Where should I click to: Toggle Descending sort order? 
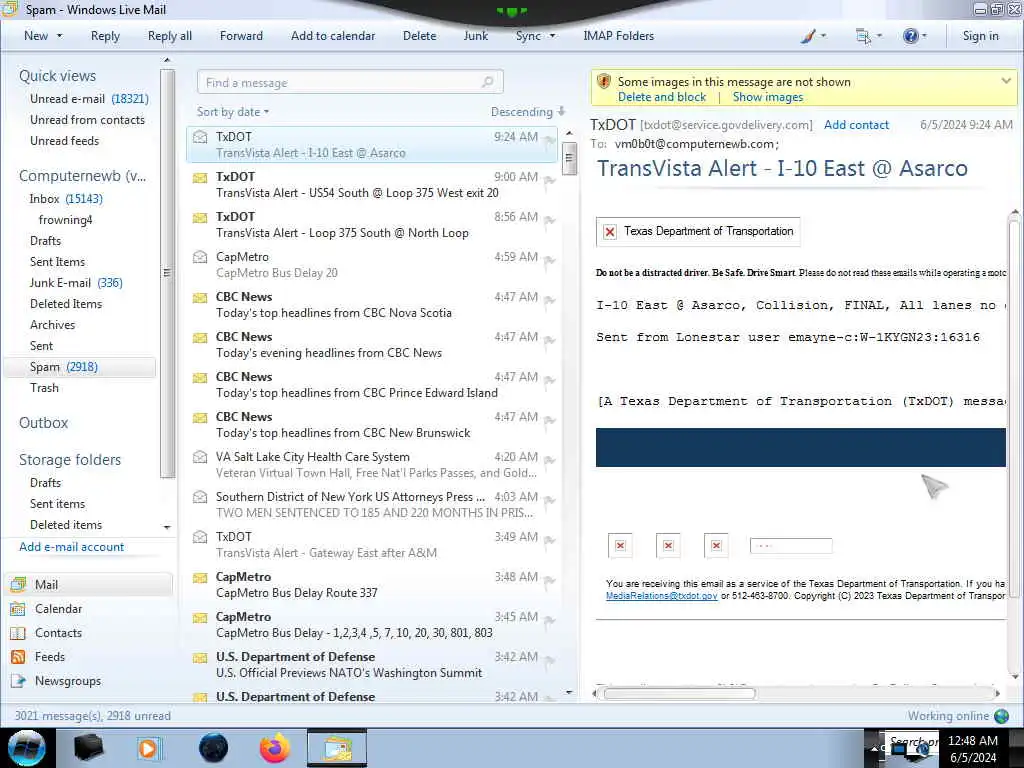tap(528, 112)
